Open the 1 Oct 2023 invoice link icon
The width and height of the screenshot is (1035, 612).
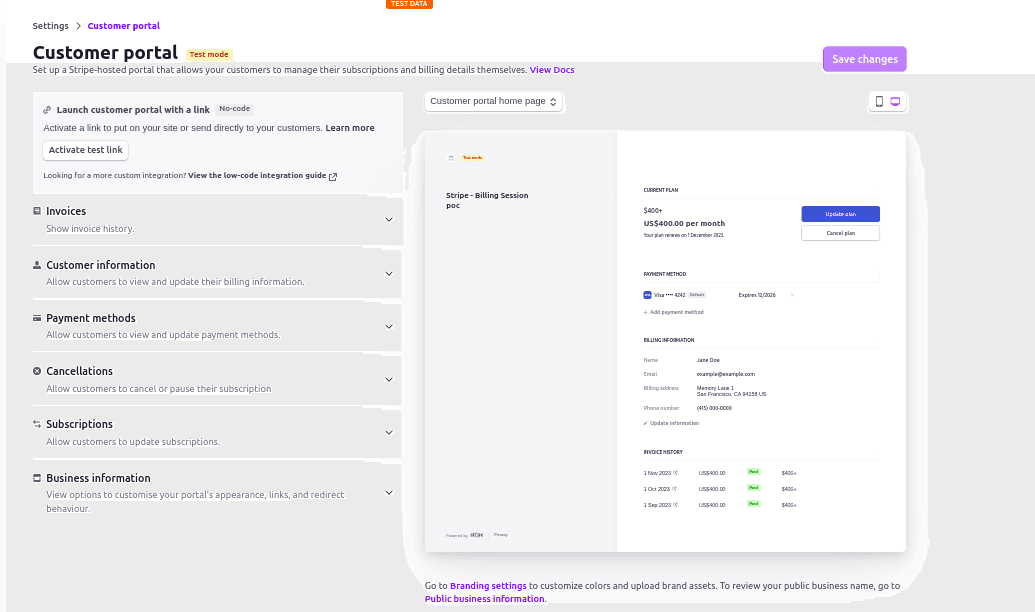[674, 489]
